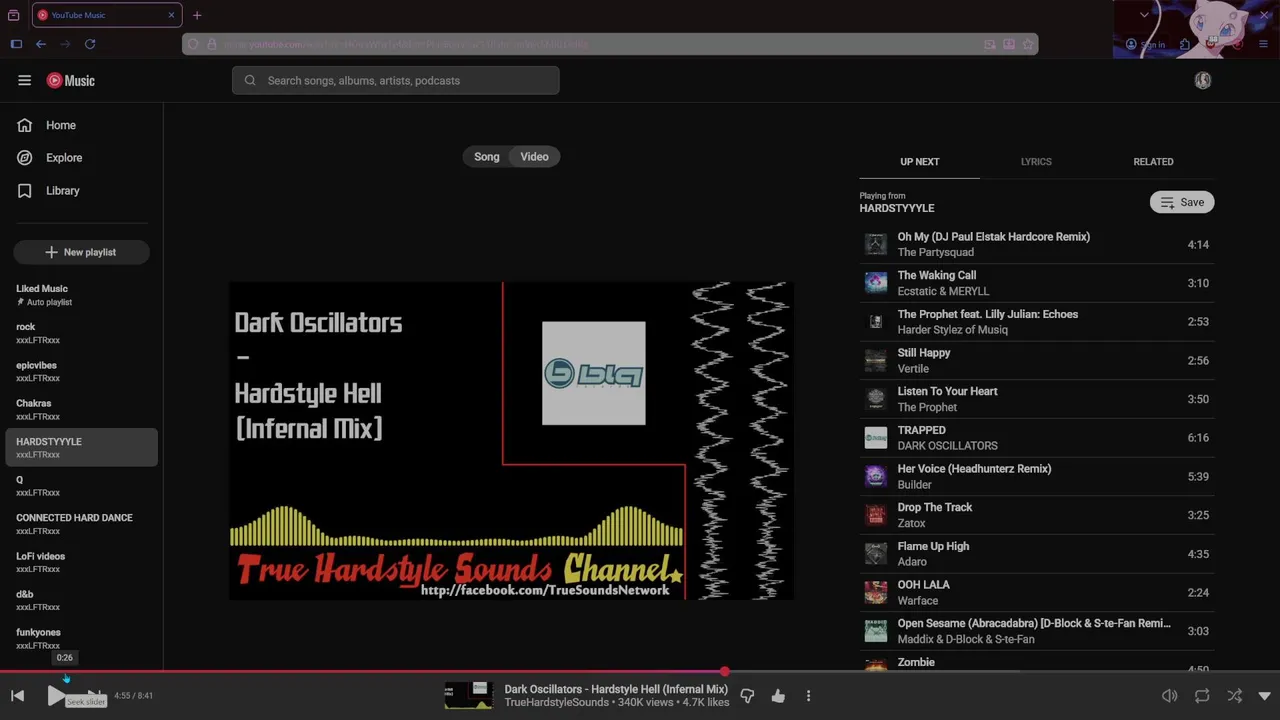
Task: Reload the browser page
Action: coord(90,44)
